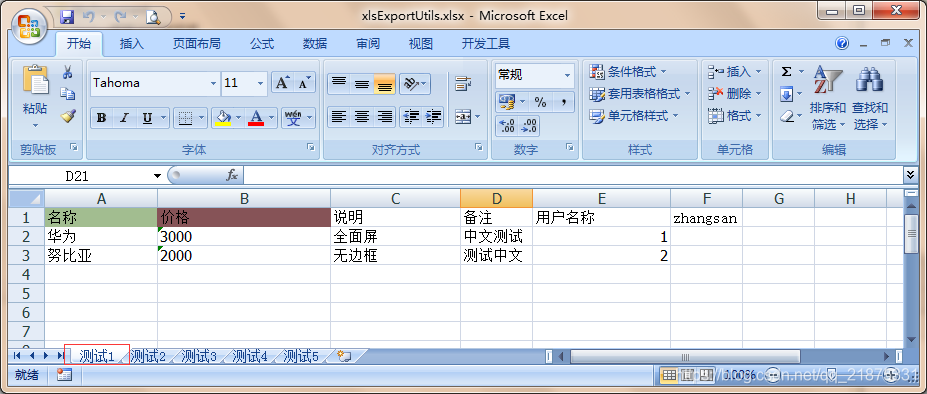Increase indent of cell contents
The width and height of the screenshot is (927, 394).
[x=433, y=117]
